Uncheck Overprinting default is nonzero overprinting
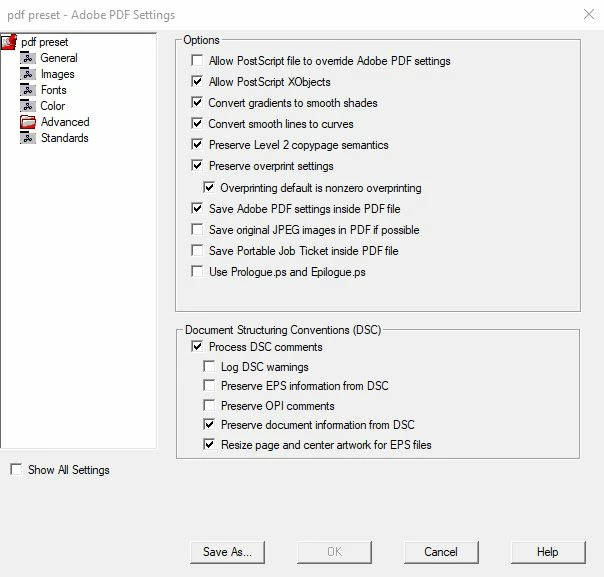The width and height of the screenshot is (604, 577). click(209, 188)
